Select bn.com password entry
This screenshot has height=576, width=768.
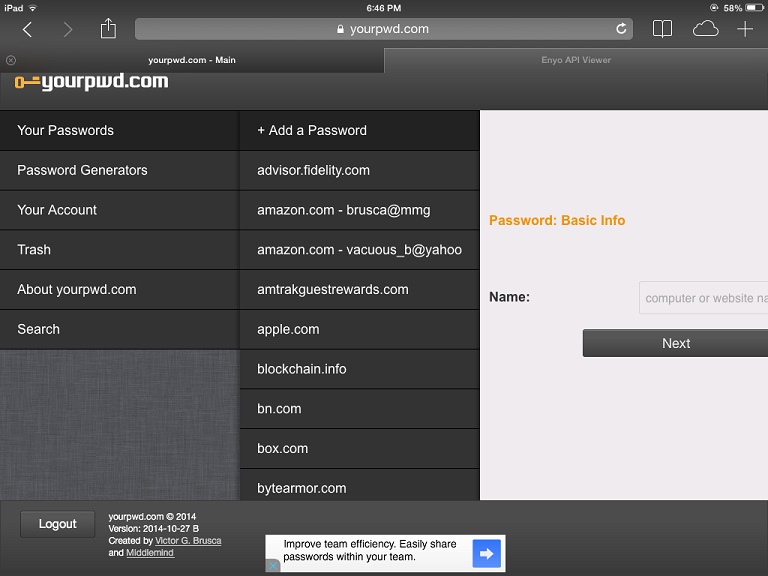(x=360, y=408)
